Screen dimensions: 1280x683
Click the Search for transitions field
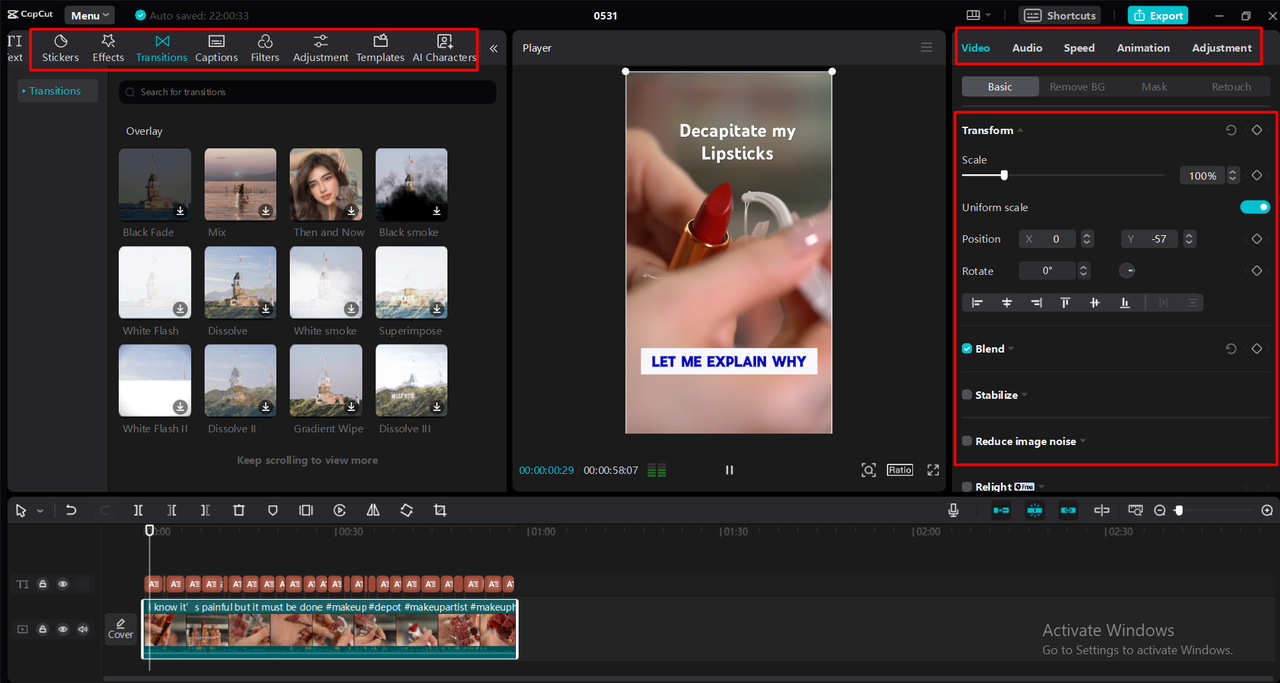[307, 92]
